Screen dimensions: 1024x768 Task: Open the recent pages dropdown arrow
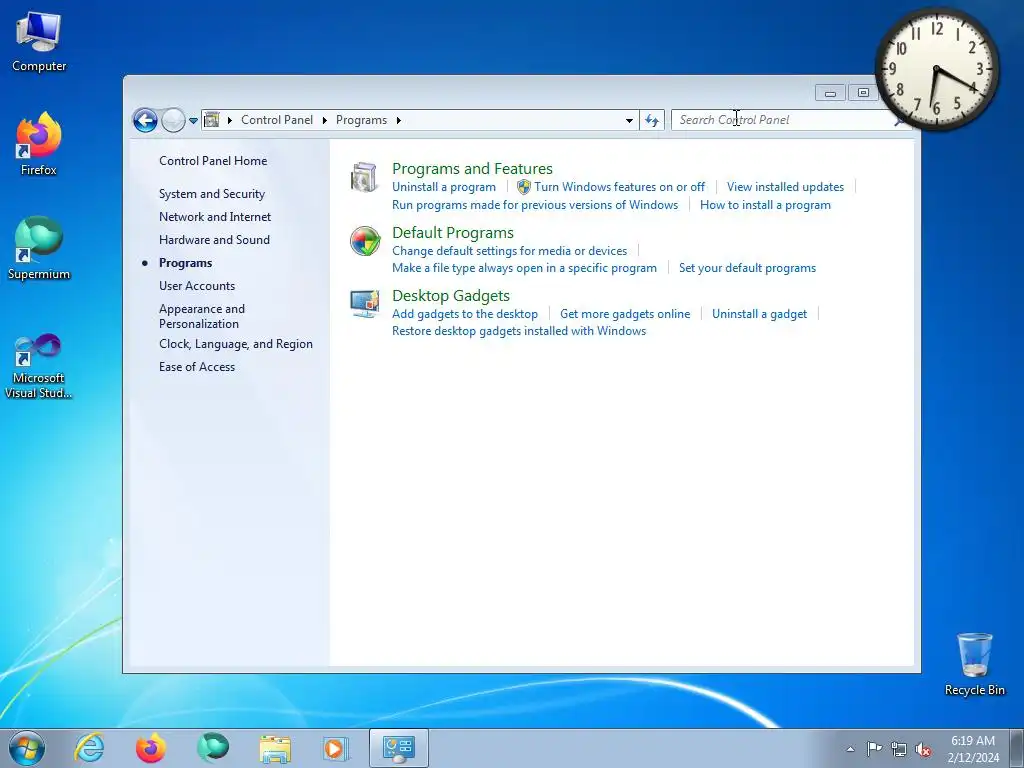[x=193, y=121]
